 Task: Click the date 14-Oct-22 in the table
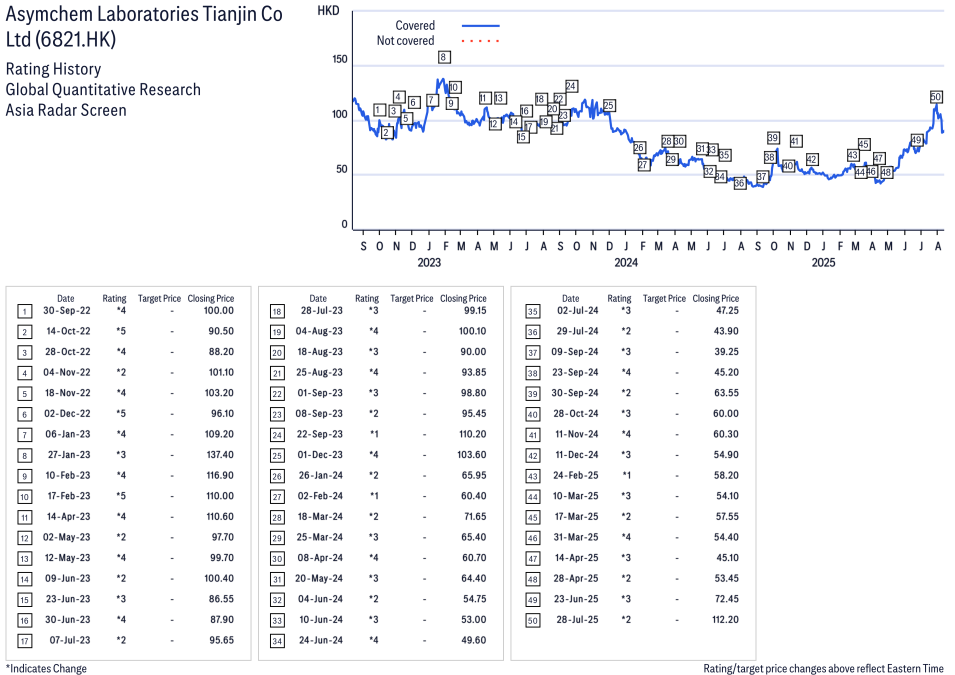68,331
